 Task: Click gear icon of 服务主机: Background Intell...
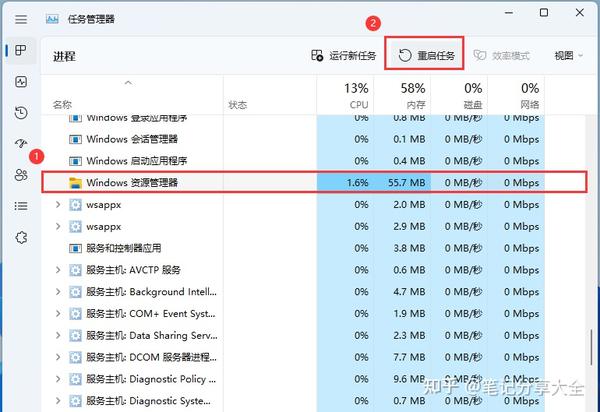click(x=75, y=292)
